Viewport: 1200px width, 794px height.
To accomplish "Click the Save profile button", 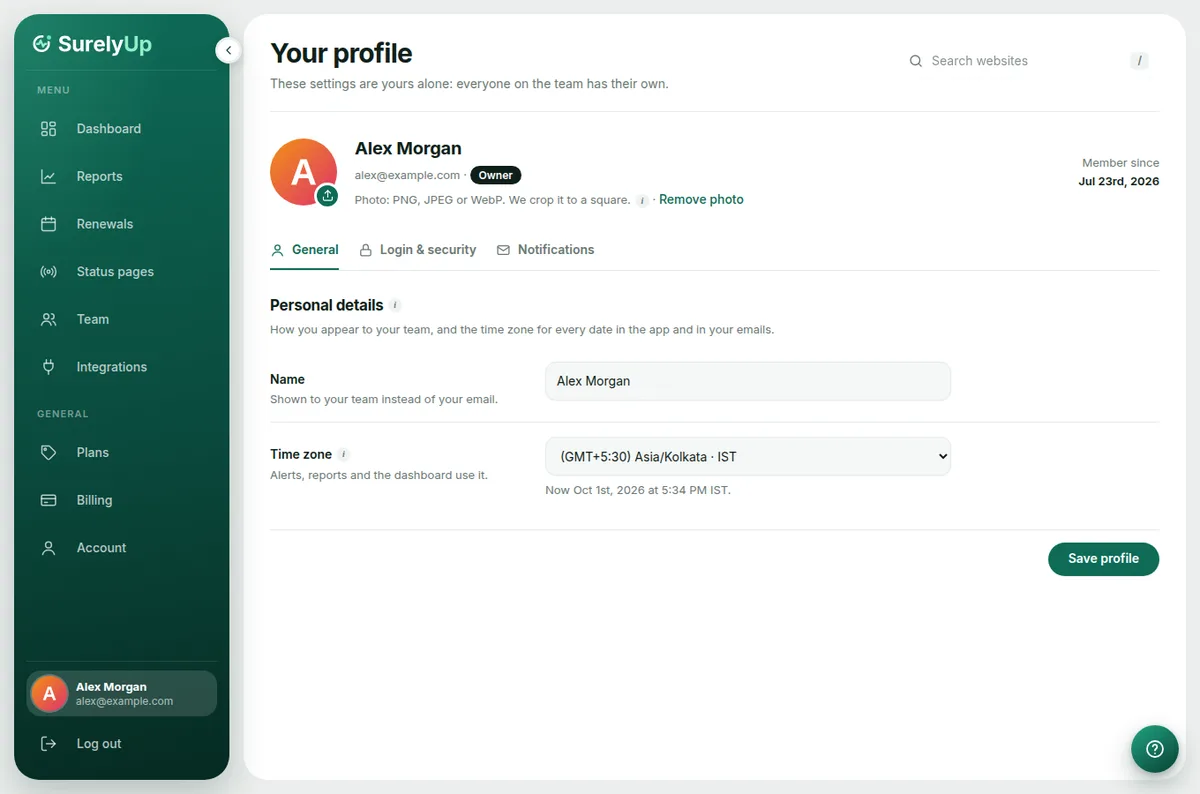I will click(1103, 559).
